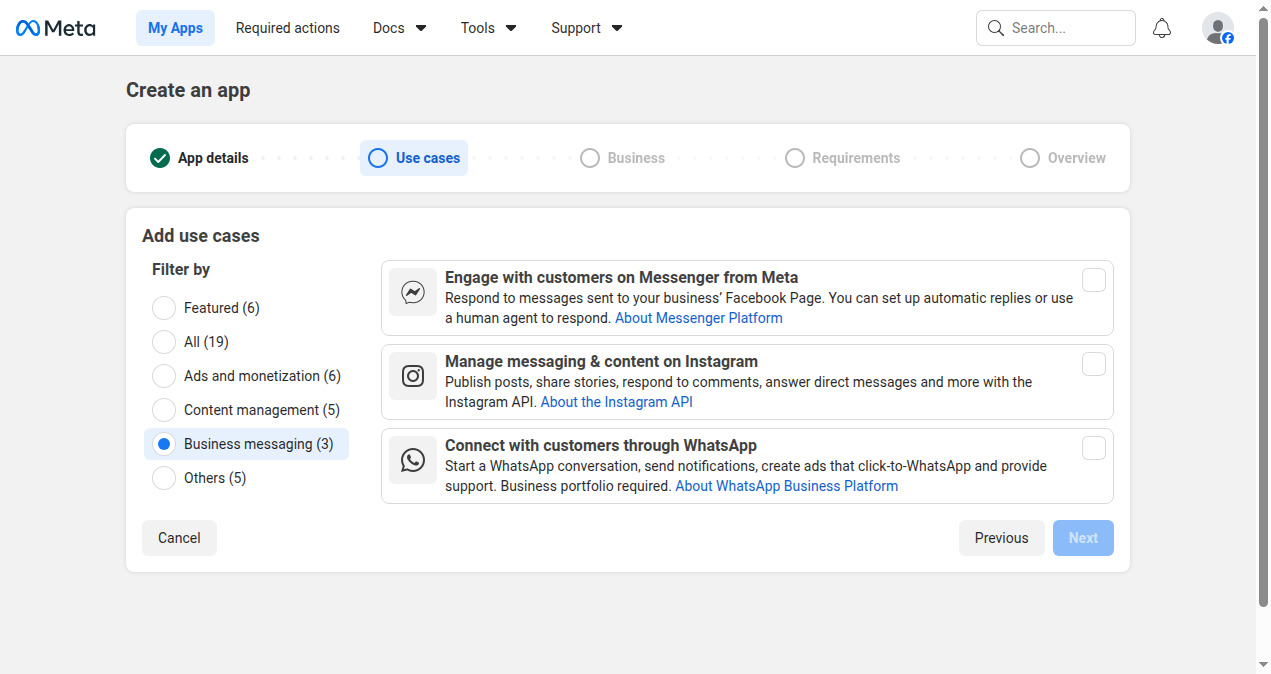This screenshot has height=674, width=1271.
Task: Click the 'Add use cases' heading
Action: coord(201,236)
